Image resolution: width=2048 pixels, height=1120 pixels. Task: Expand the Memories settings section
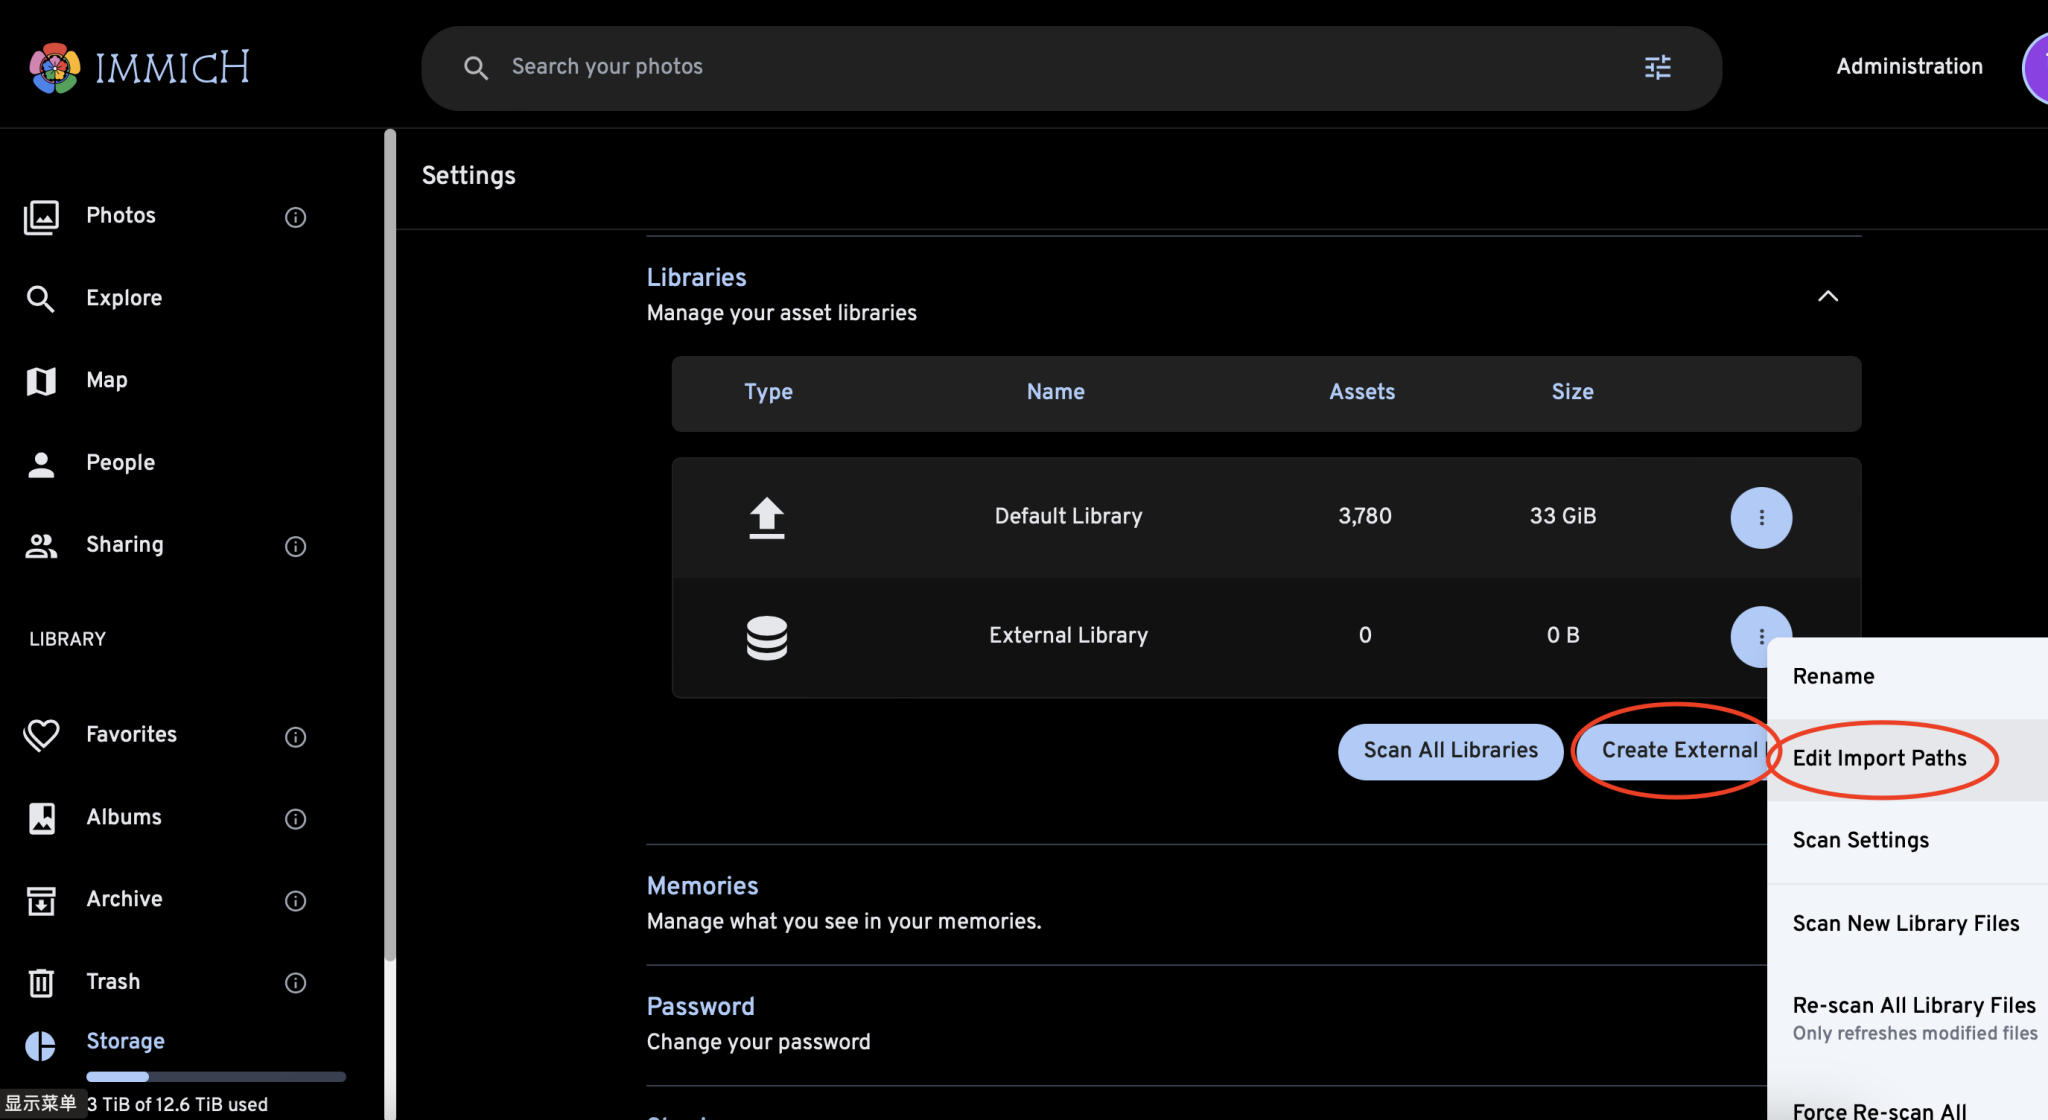point(702,887)
